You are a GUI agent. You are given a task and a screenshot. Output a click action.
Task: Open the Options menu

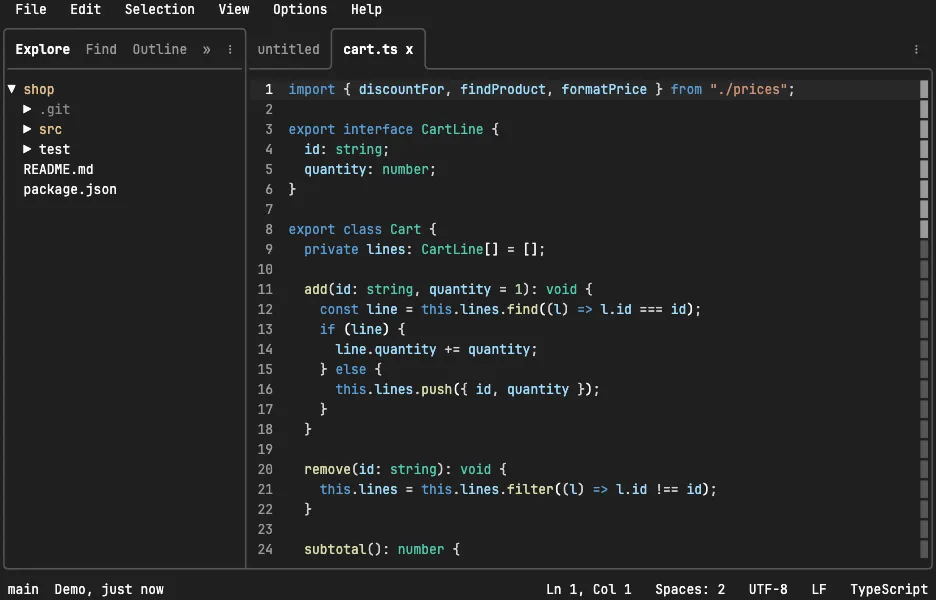[300, 10]
